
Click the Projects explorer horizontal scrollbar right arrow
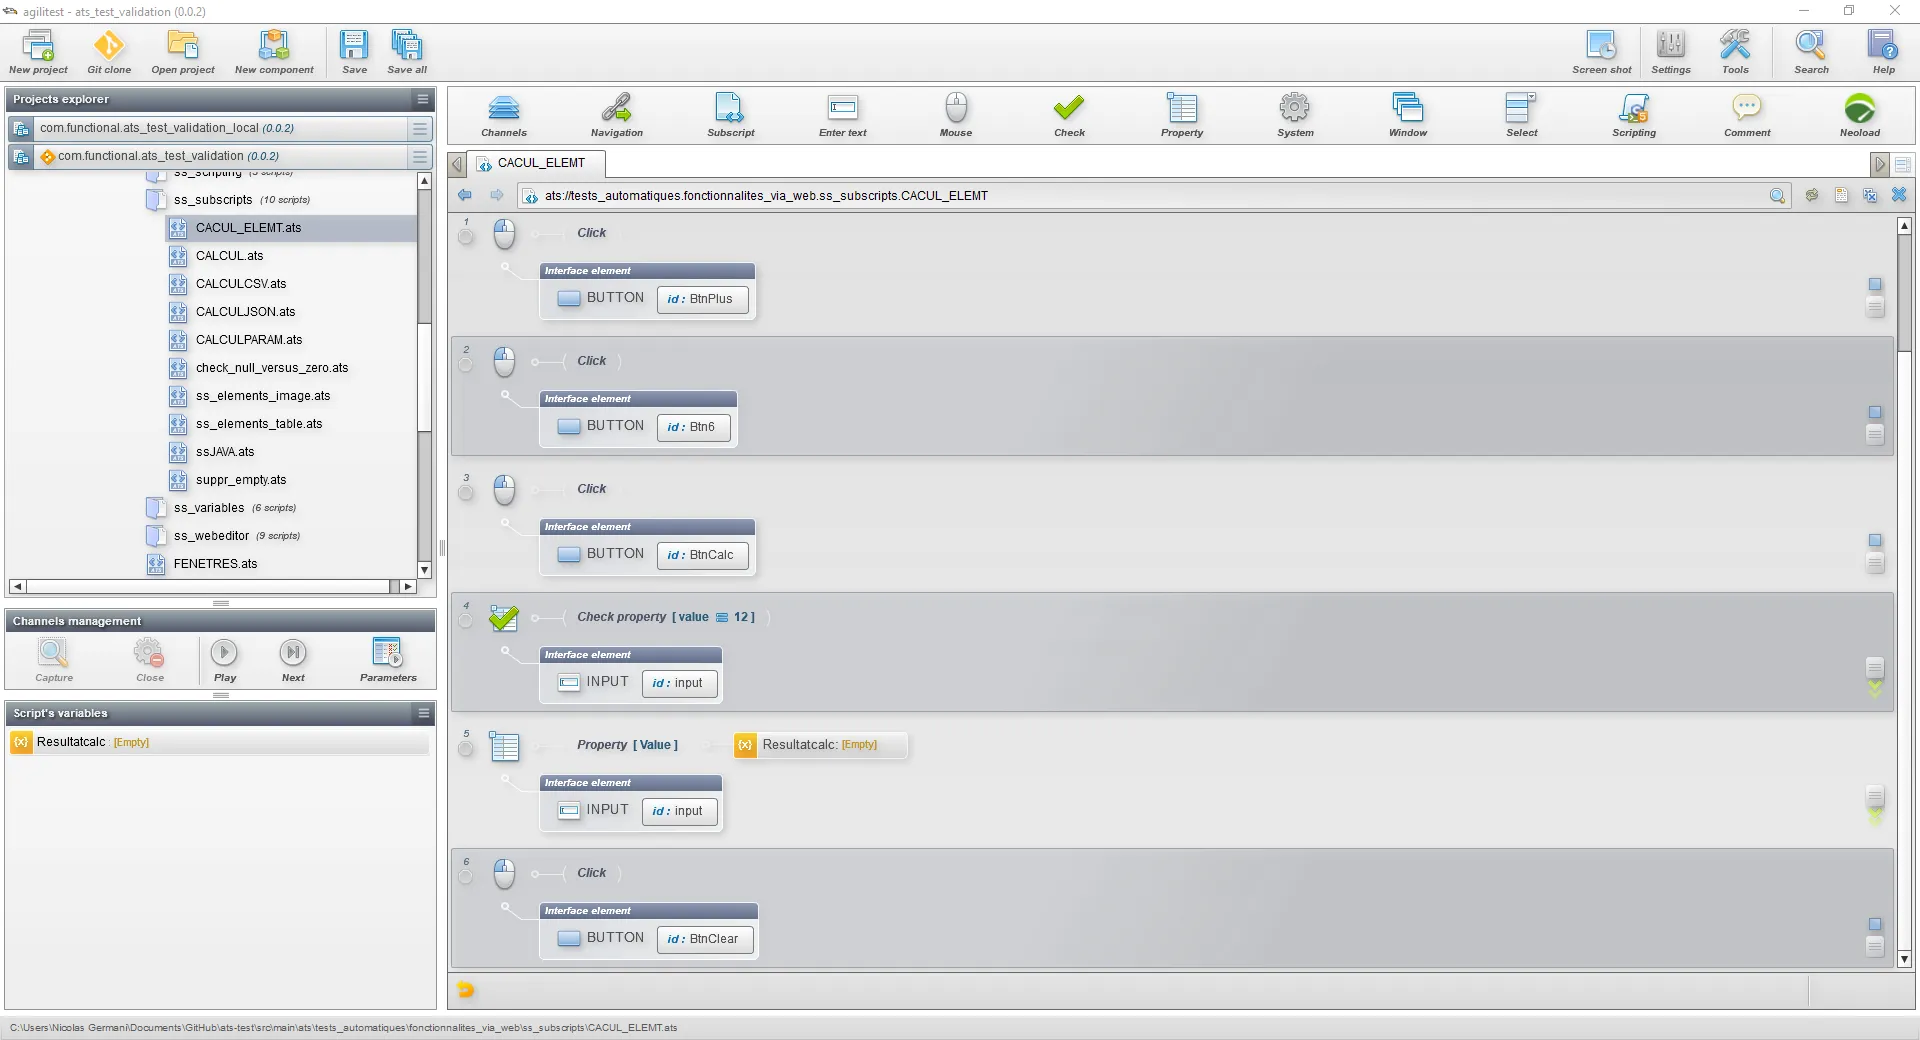point(408,587)
